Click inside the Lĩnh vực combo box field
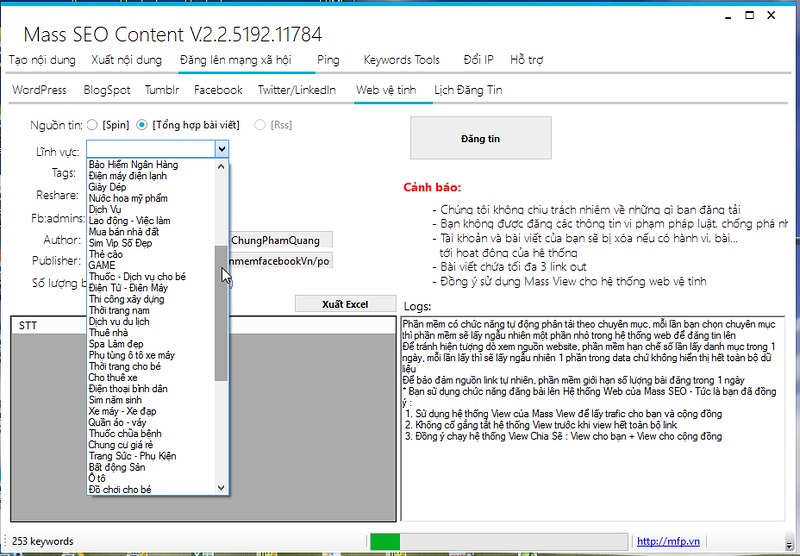The image size is (800, 556). click(151, 149)
